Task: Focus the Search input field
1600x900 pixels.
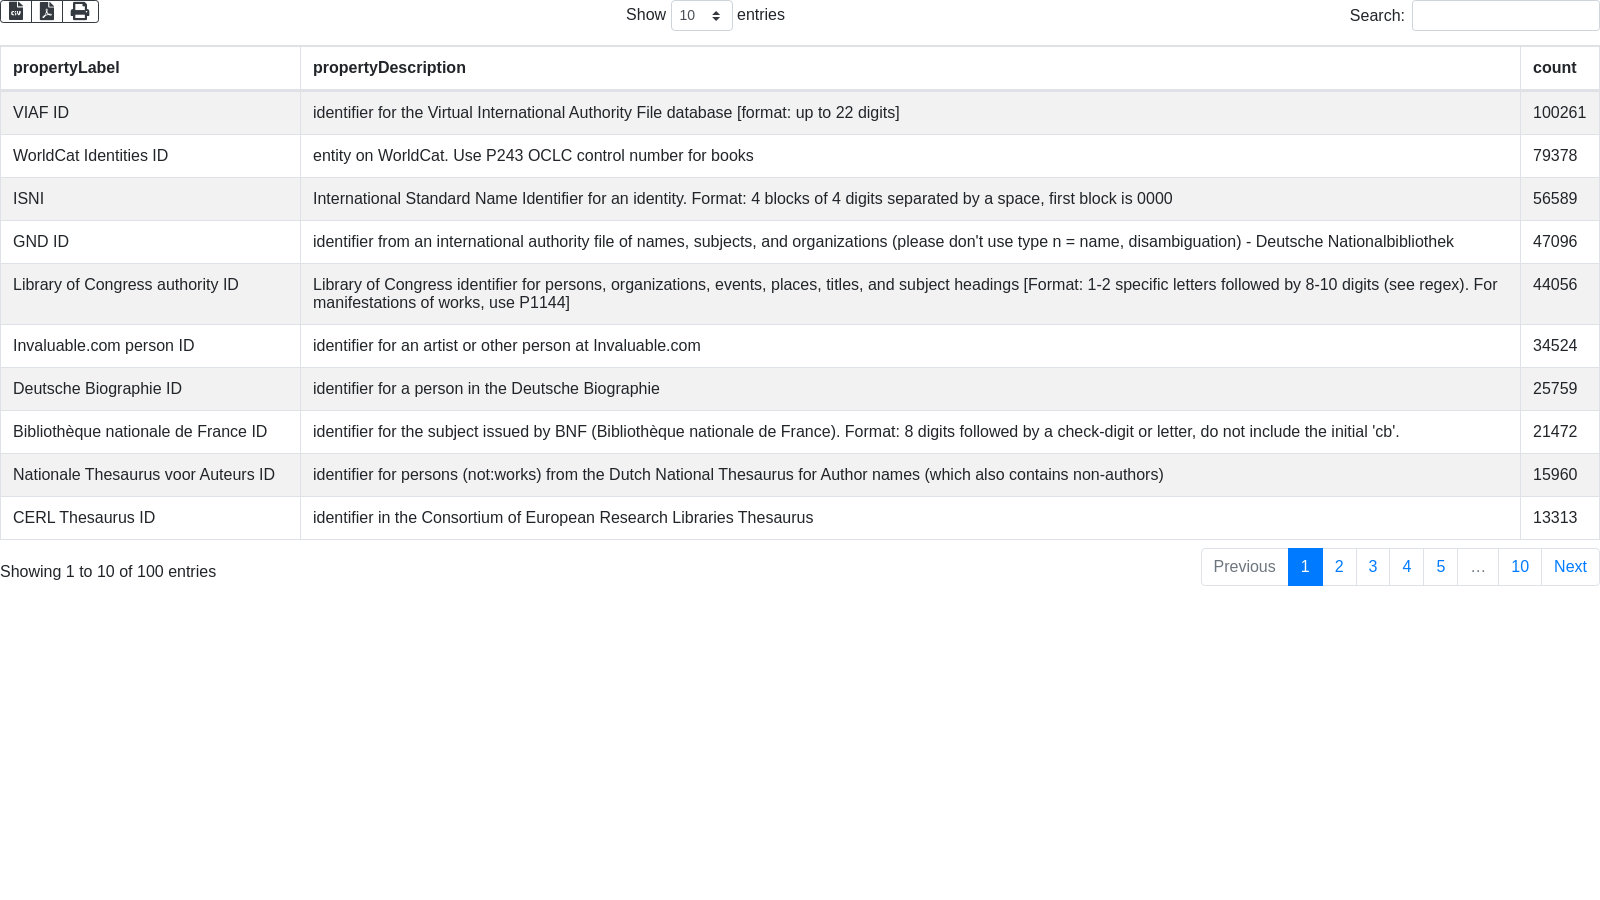Action: 1505,16
